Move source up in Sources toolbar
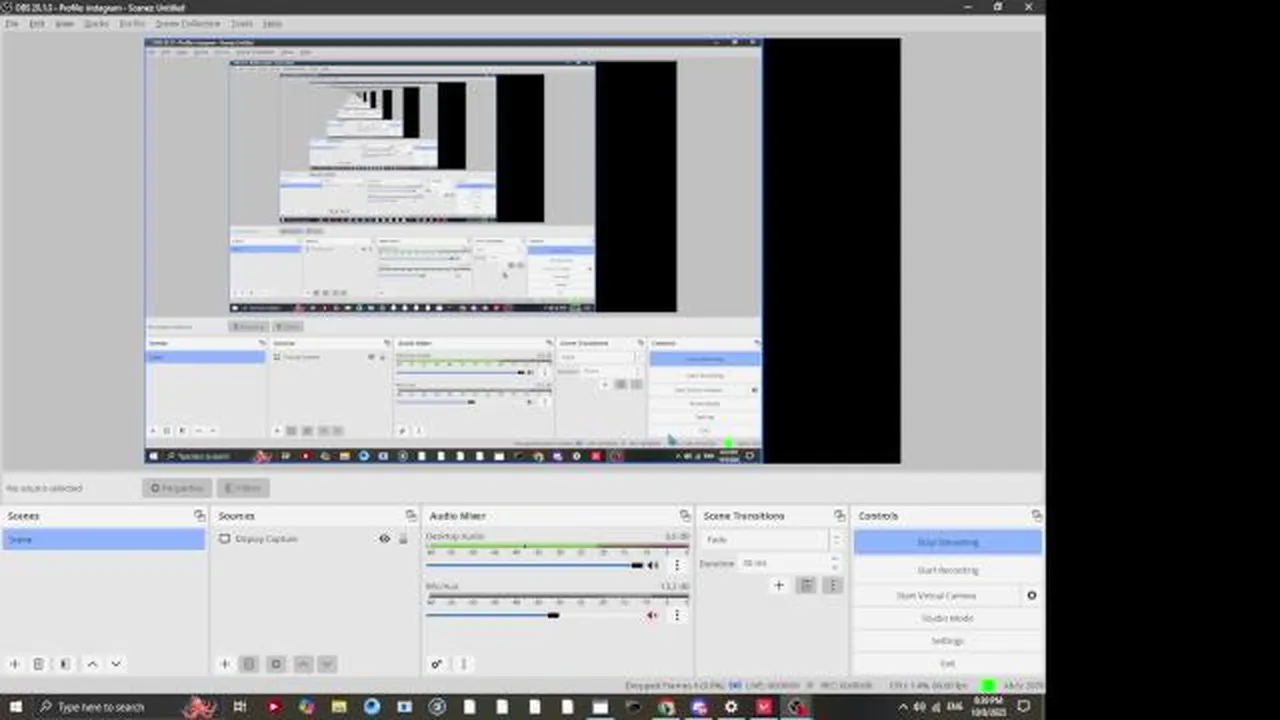 click(302, 664)
